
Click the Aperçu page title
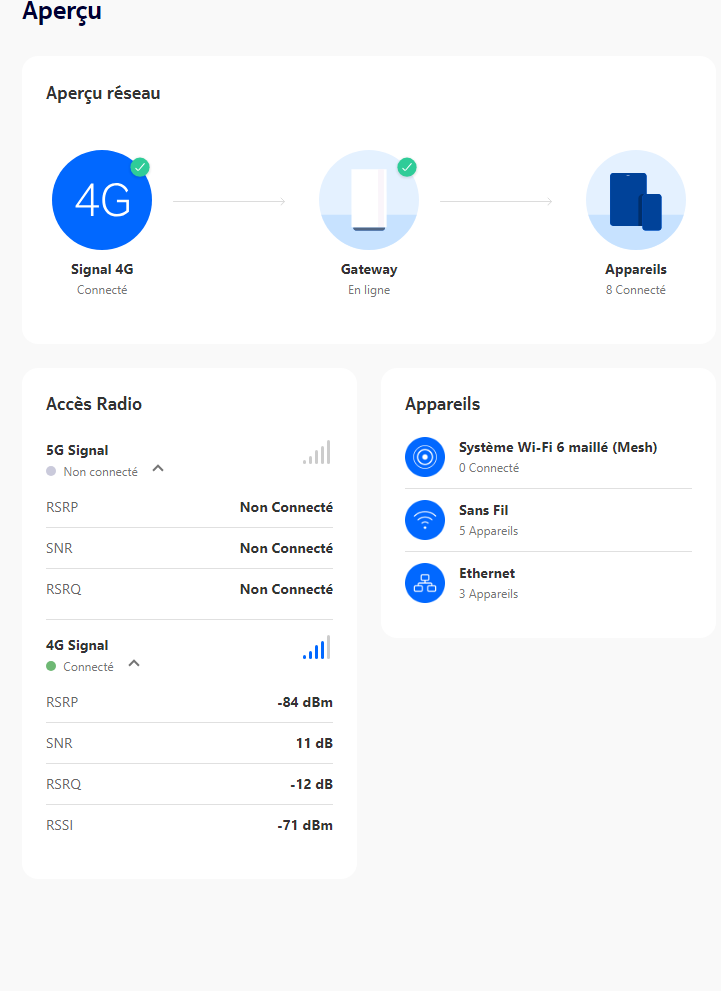pos(62,11)
